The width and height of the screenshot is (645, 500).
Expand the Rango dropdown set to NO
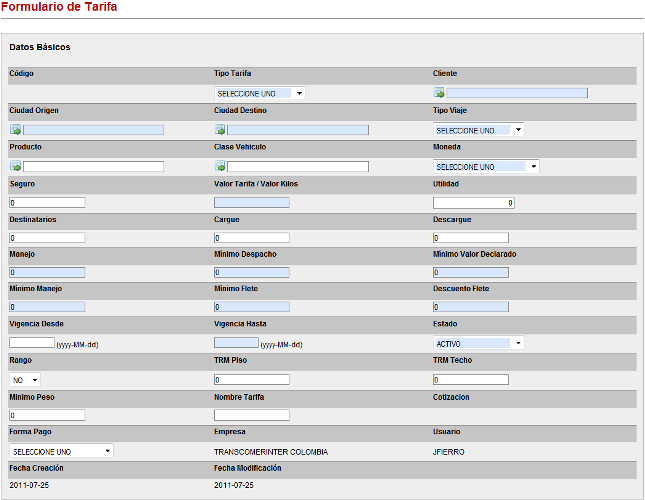[x=25, y=380]
